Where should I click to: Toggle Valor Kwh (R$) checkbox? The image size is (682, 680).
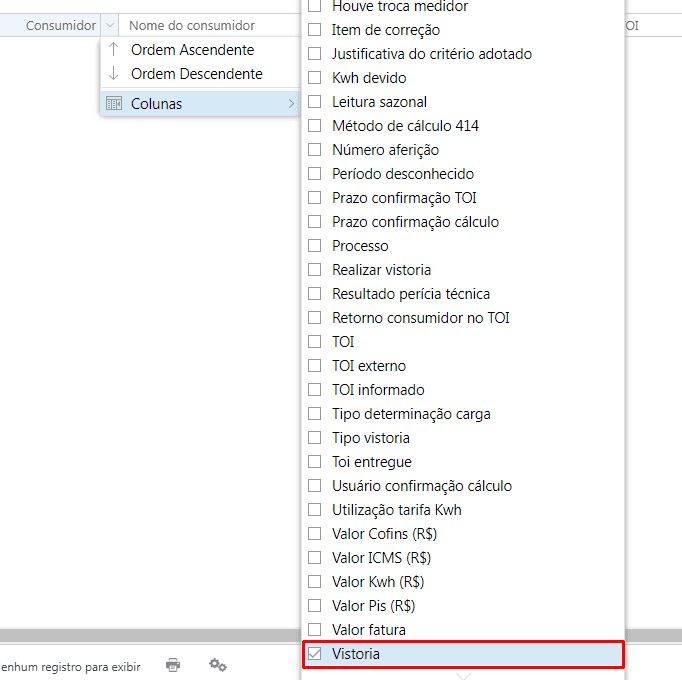314,581
